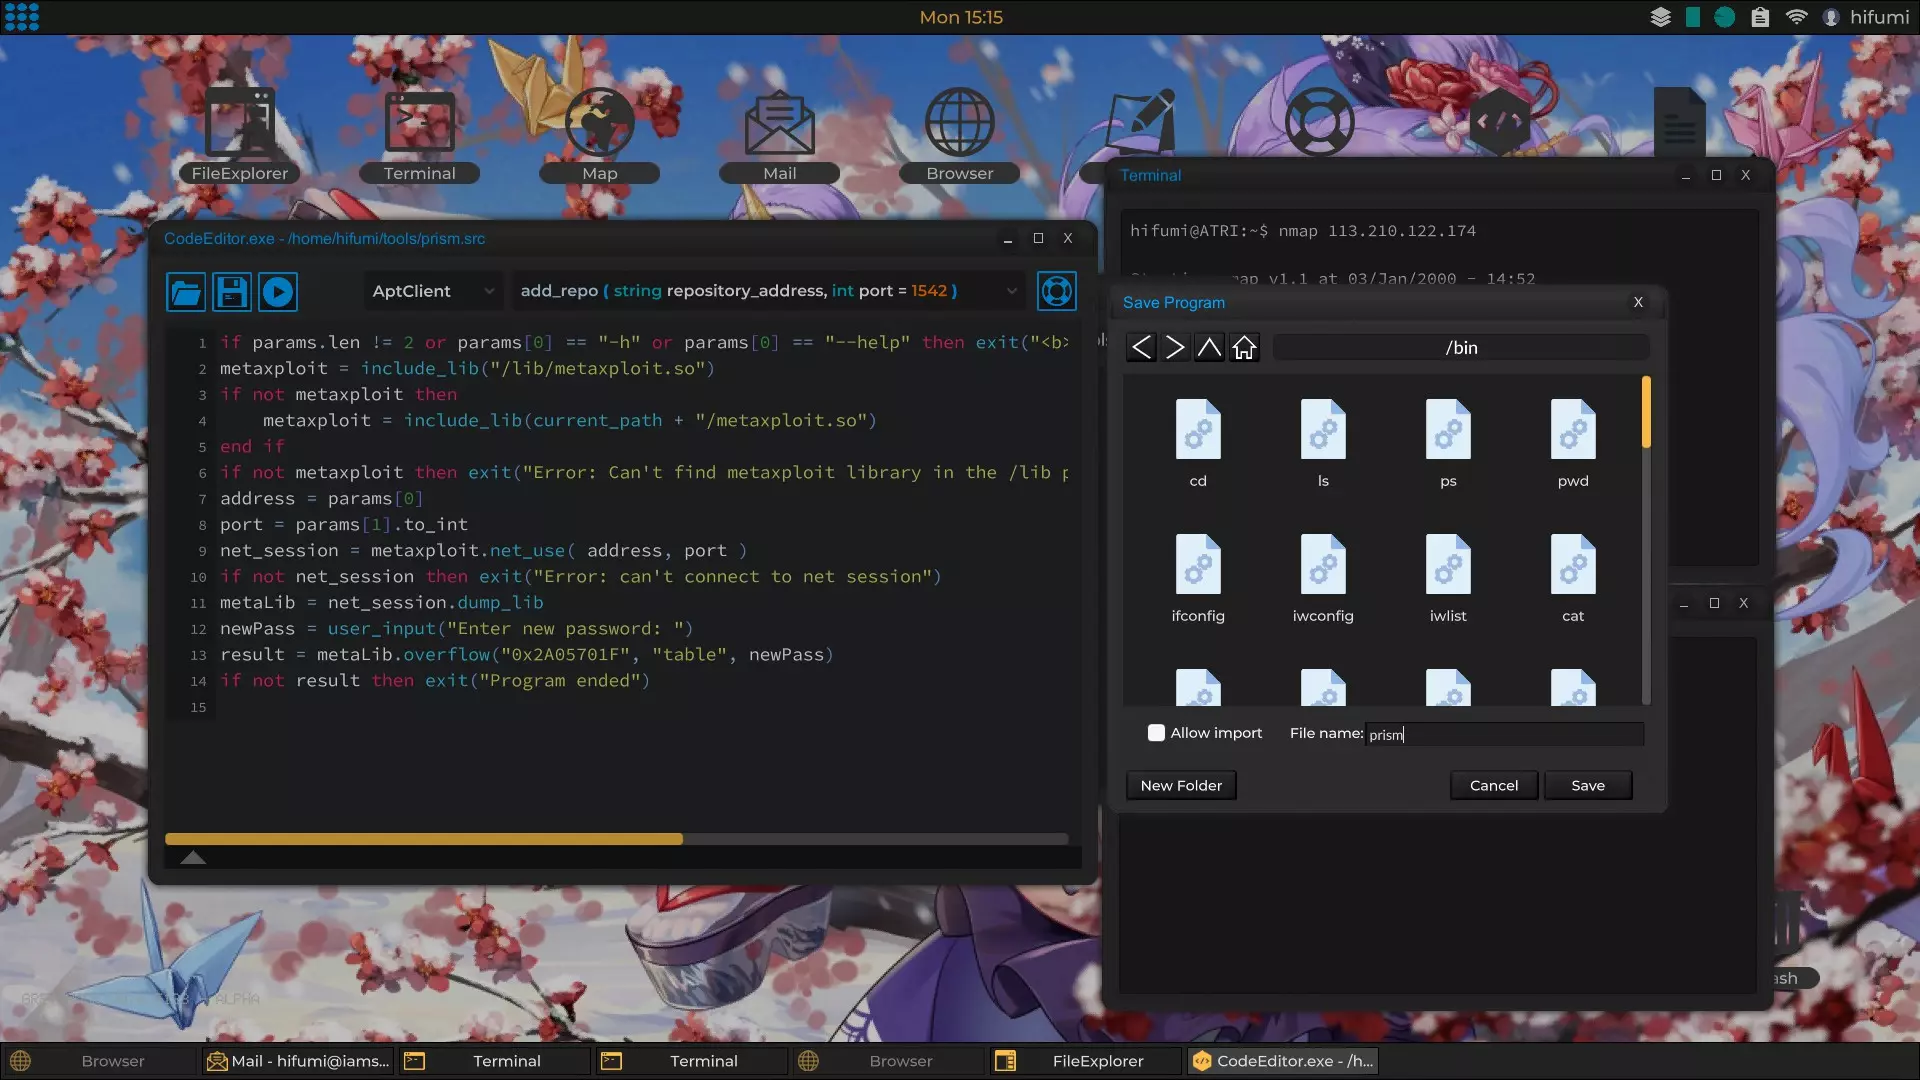
Task: Click the Save button
Action: pyautogui.click(x=1587, y=786)
